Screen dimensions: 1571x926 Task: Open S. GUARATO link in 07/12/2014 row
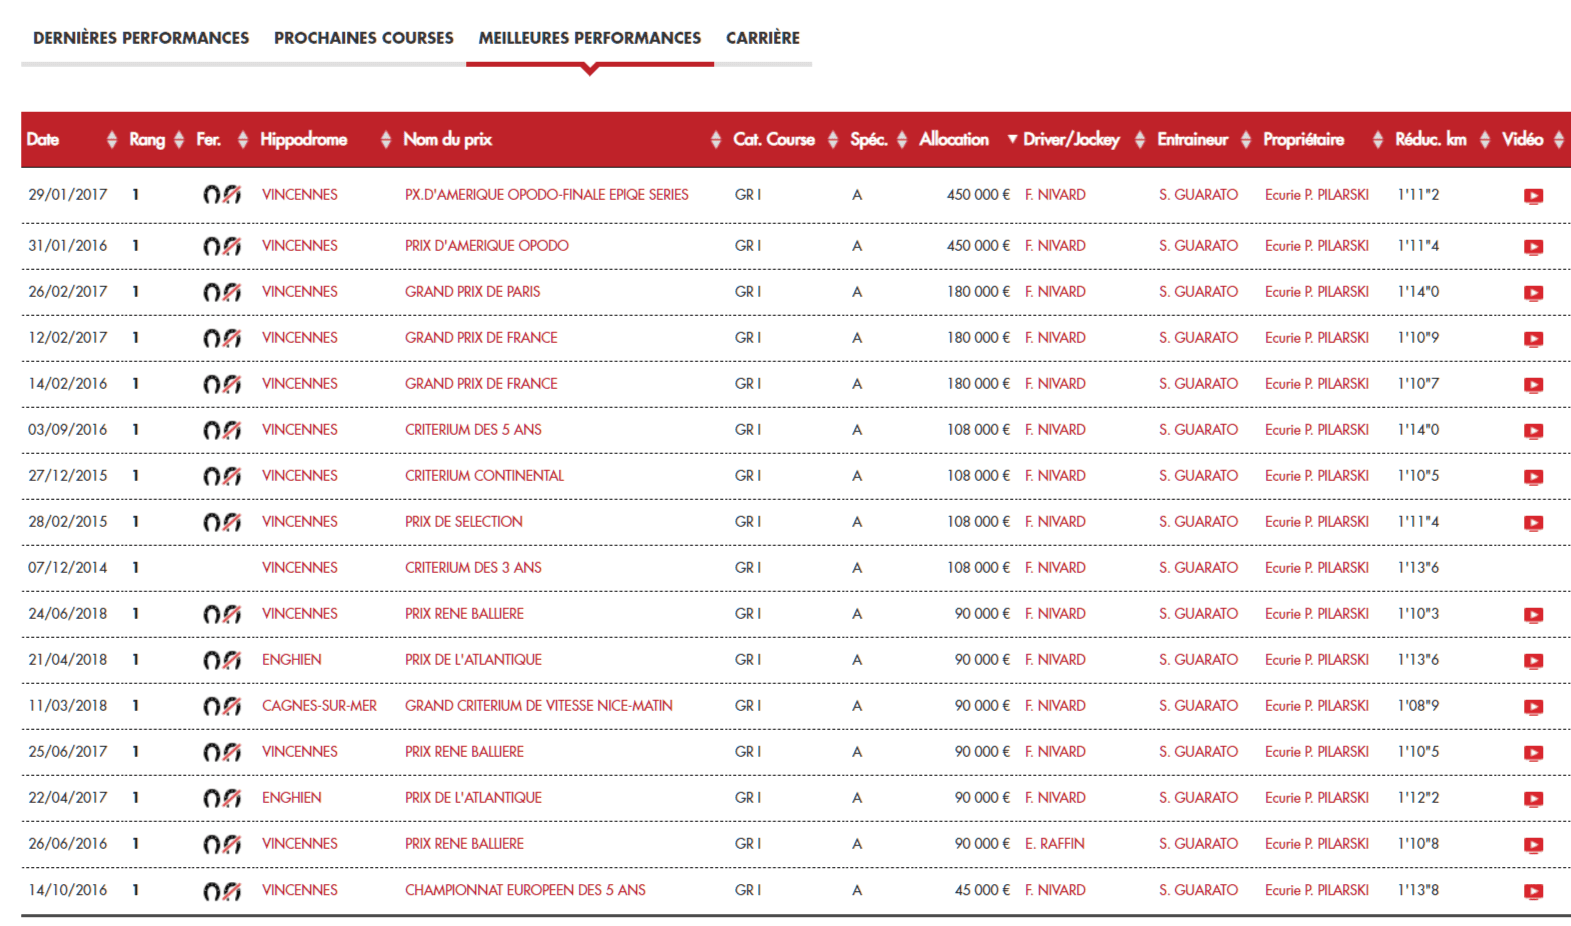click(1199, 568)
